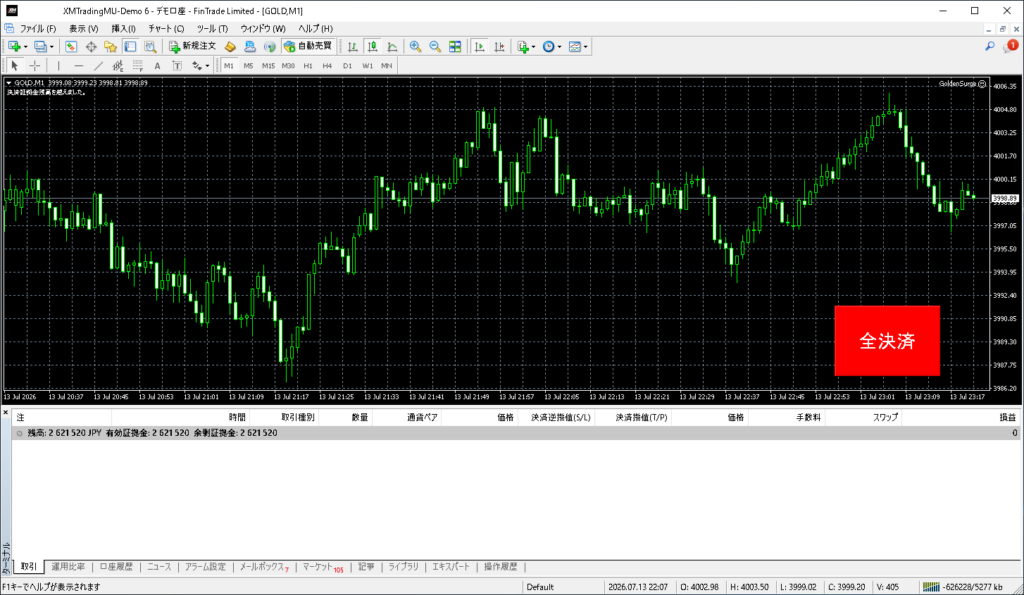Click the 新規注文 new order button
This screenshot has width=1024, height=595.
coord(193,46)
